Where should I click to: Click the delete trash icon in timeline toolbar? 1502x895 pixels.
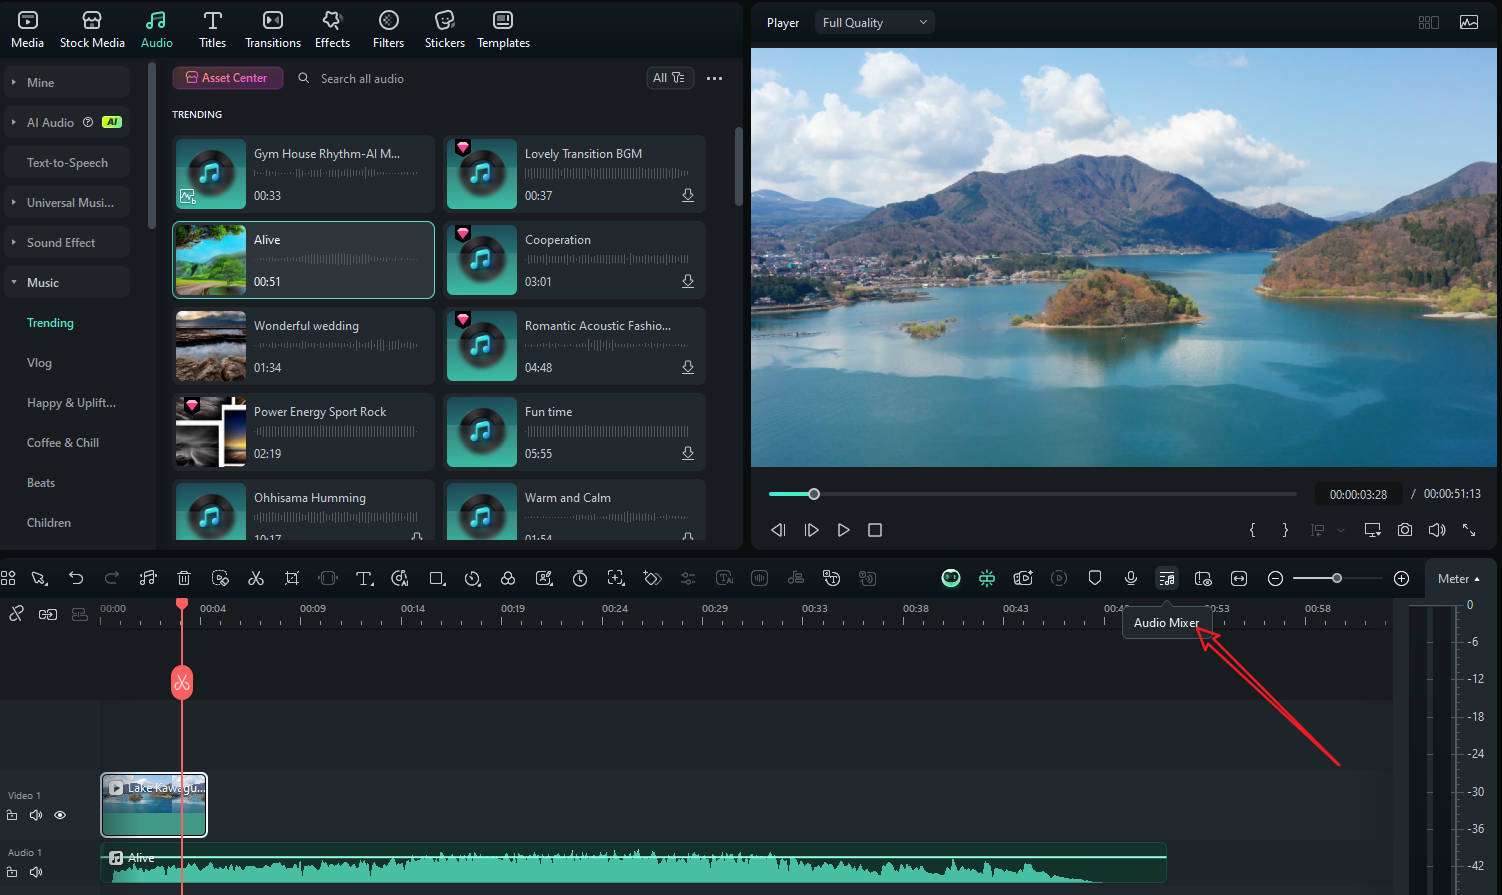click(x=184, y=578)
